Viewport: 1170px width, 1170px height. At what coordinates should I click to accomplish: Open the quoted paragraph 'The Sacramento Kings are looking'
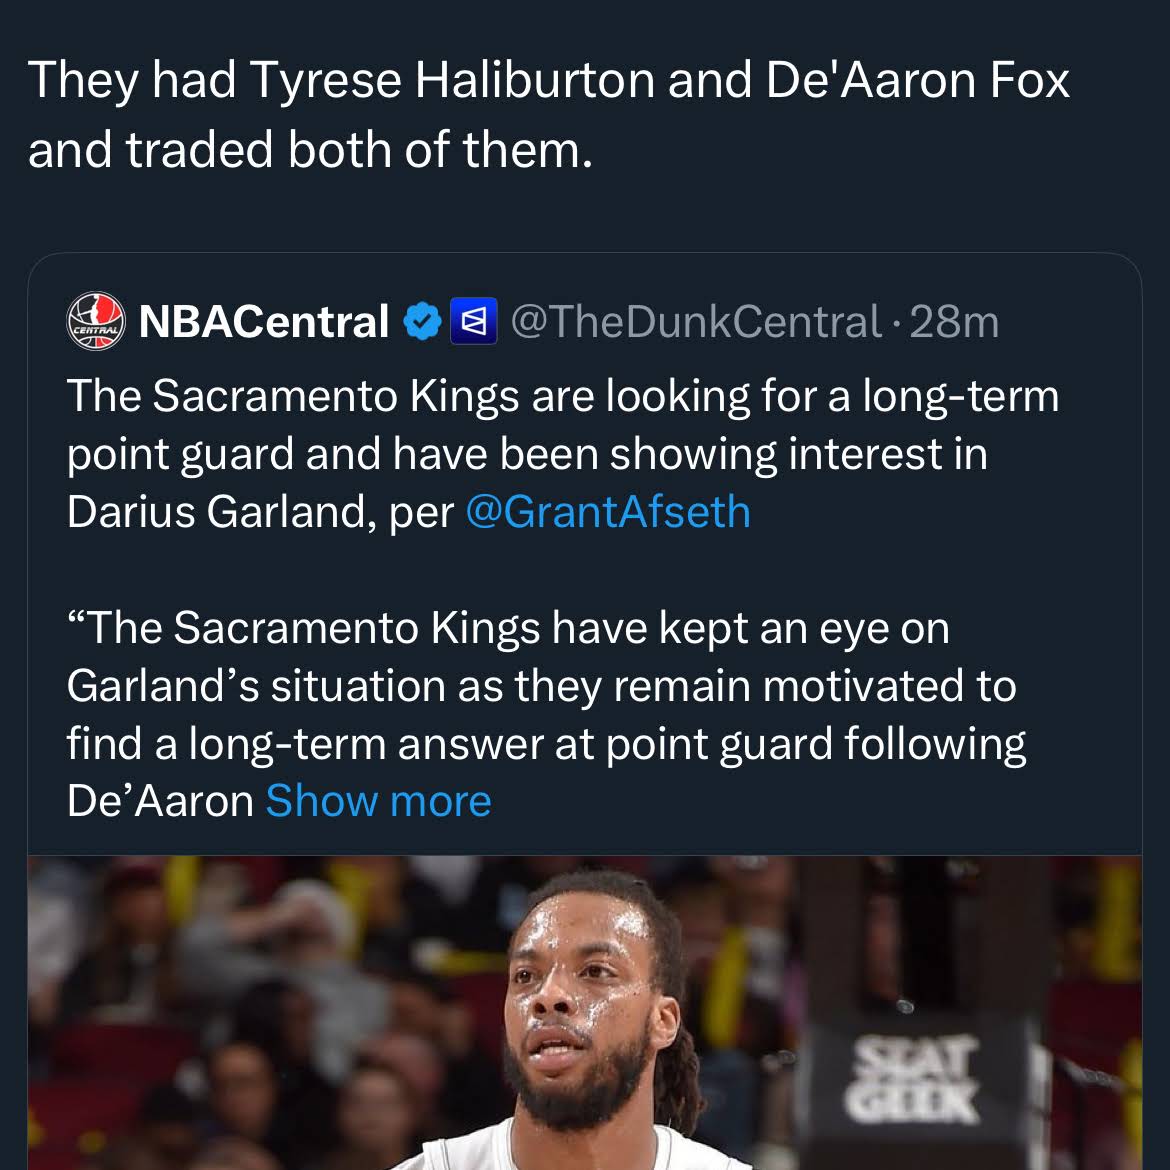click(x=563, y=454)
